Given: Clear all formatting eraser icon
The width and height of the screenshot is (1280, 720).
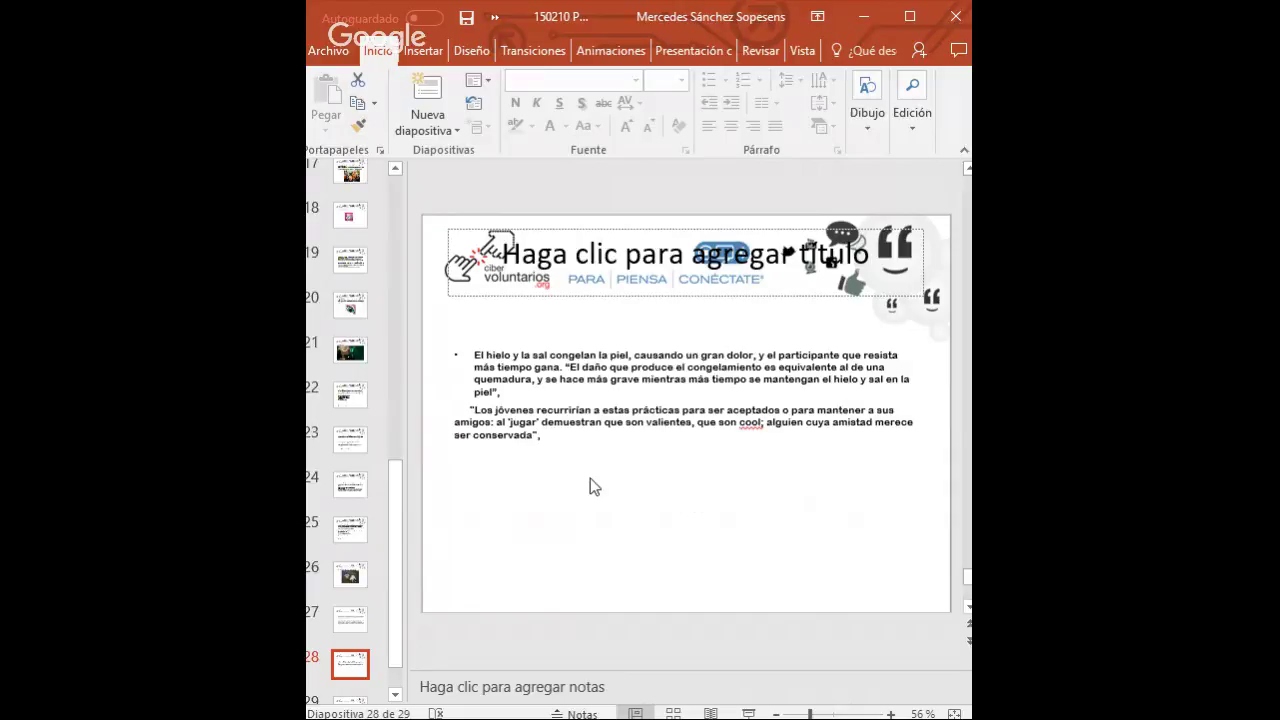Looking at the screenshot, I should [x=679, y=126].
